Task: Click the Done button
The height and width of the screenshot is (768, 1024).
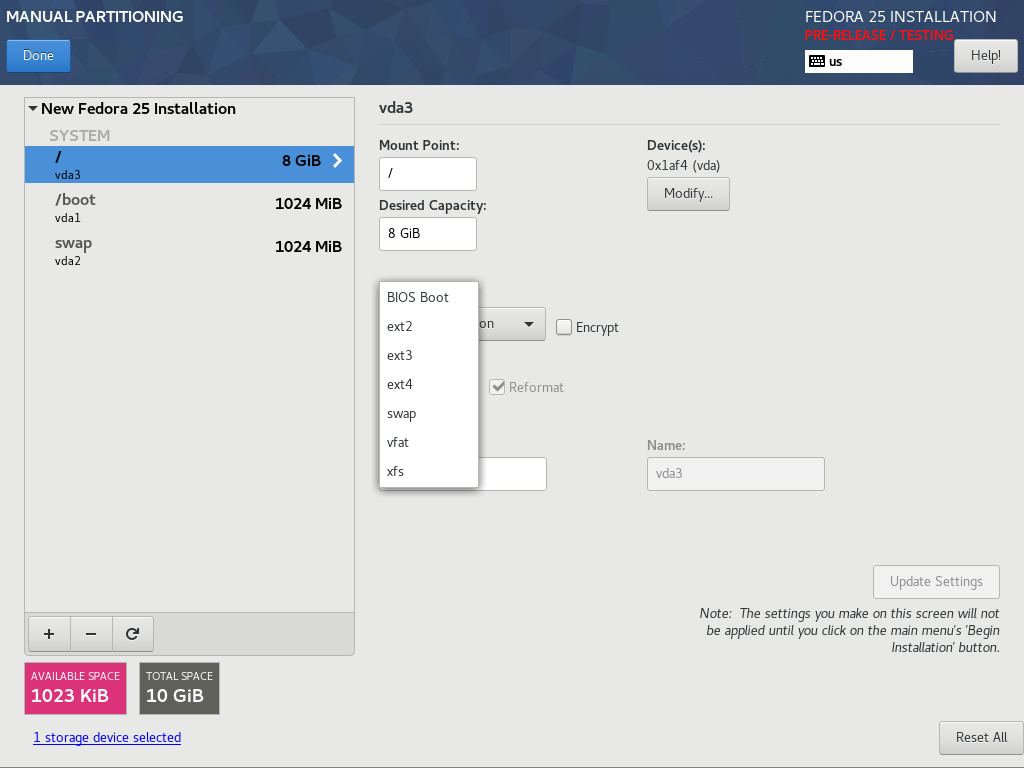Action: pyautogui.click(x=39, y=56)
